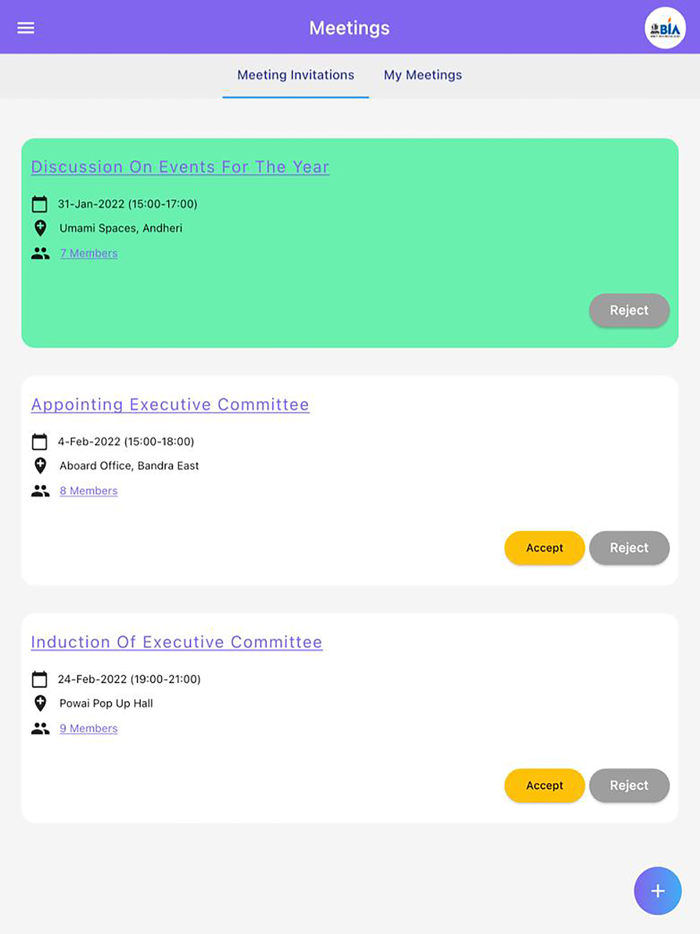700x934 pixels.
Task: Open the 9 Members list
Action: [x=88, y=728]
